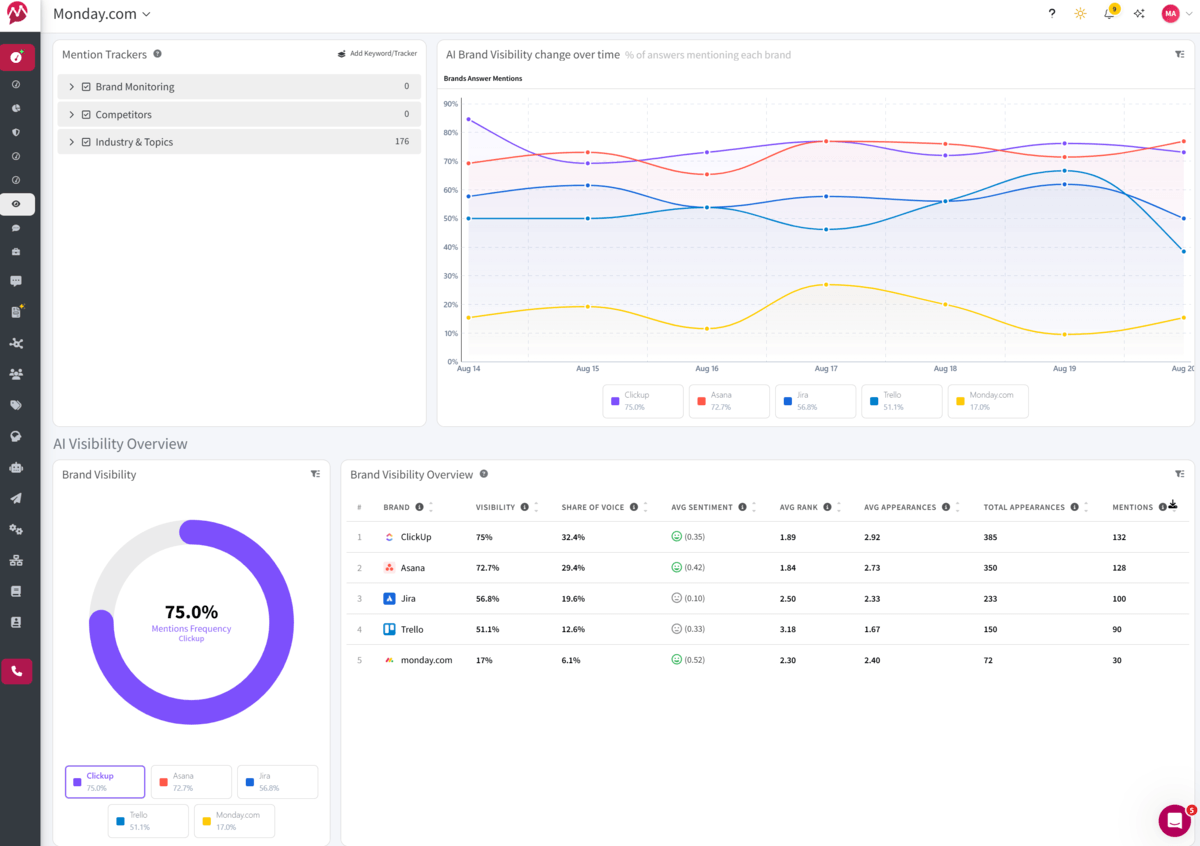This screenshot has height=846, width=1200.
Task: Open filter icon on Brand Visibility Overview table
Action: tap(1180, 474)
